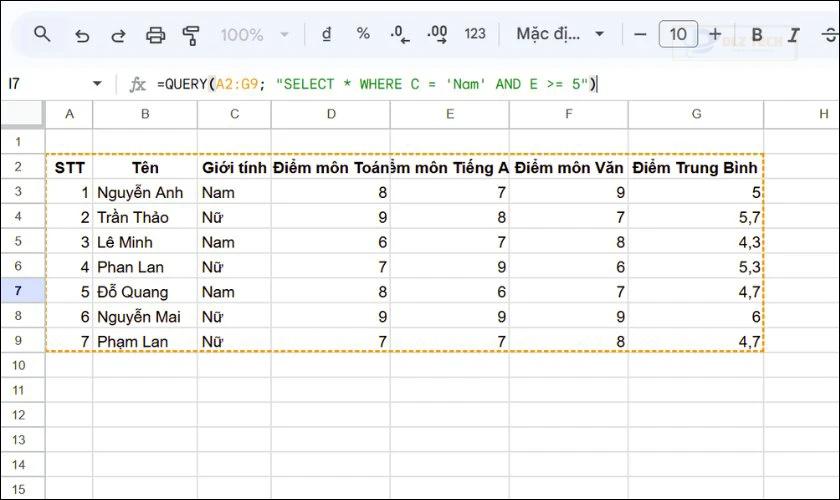The image size is (840, 500).
Task: Click the print icon
Action: click(155, 35)
